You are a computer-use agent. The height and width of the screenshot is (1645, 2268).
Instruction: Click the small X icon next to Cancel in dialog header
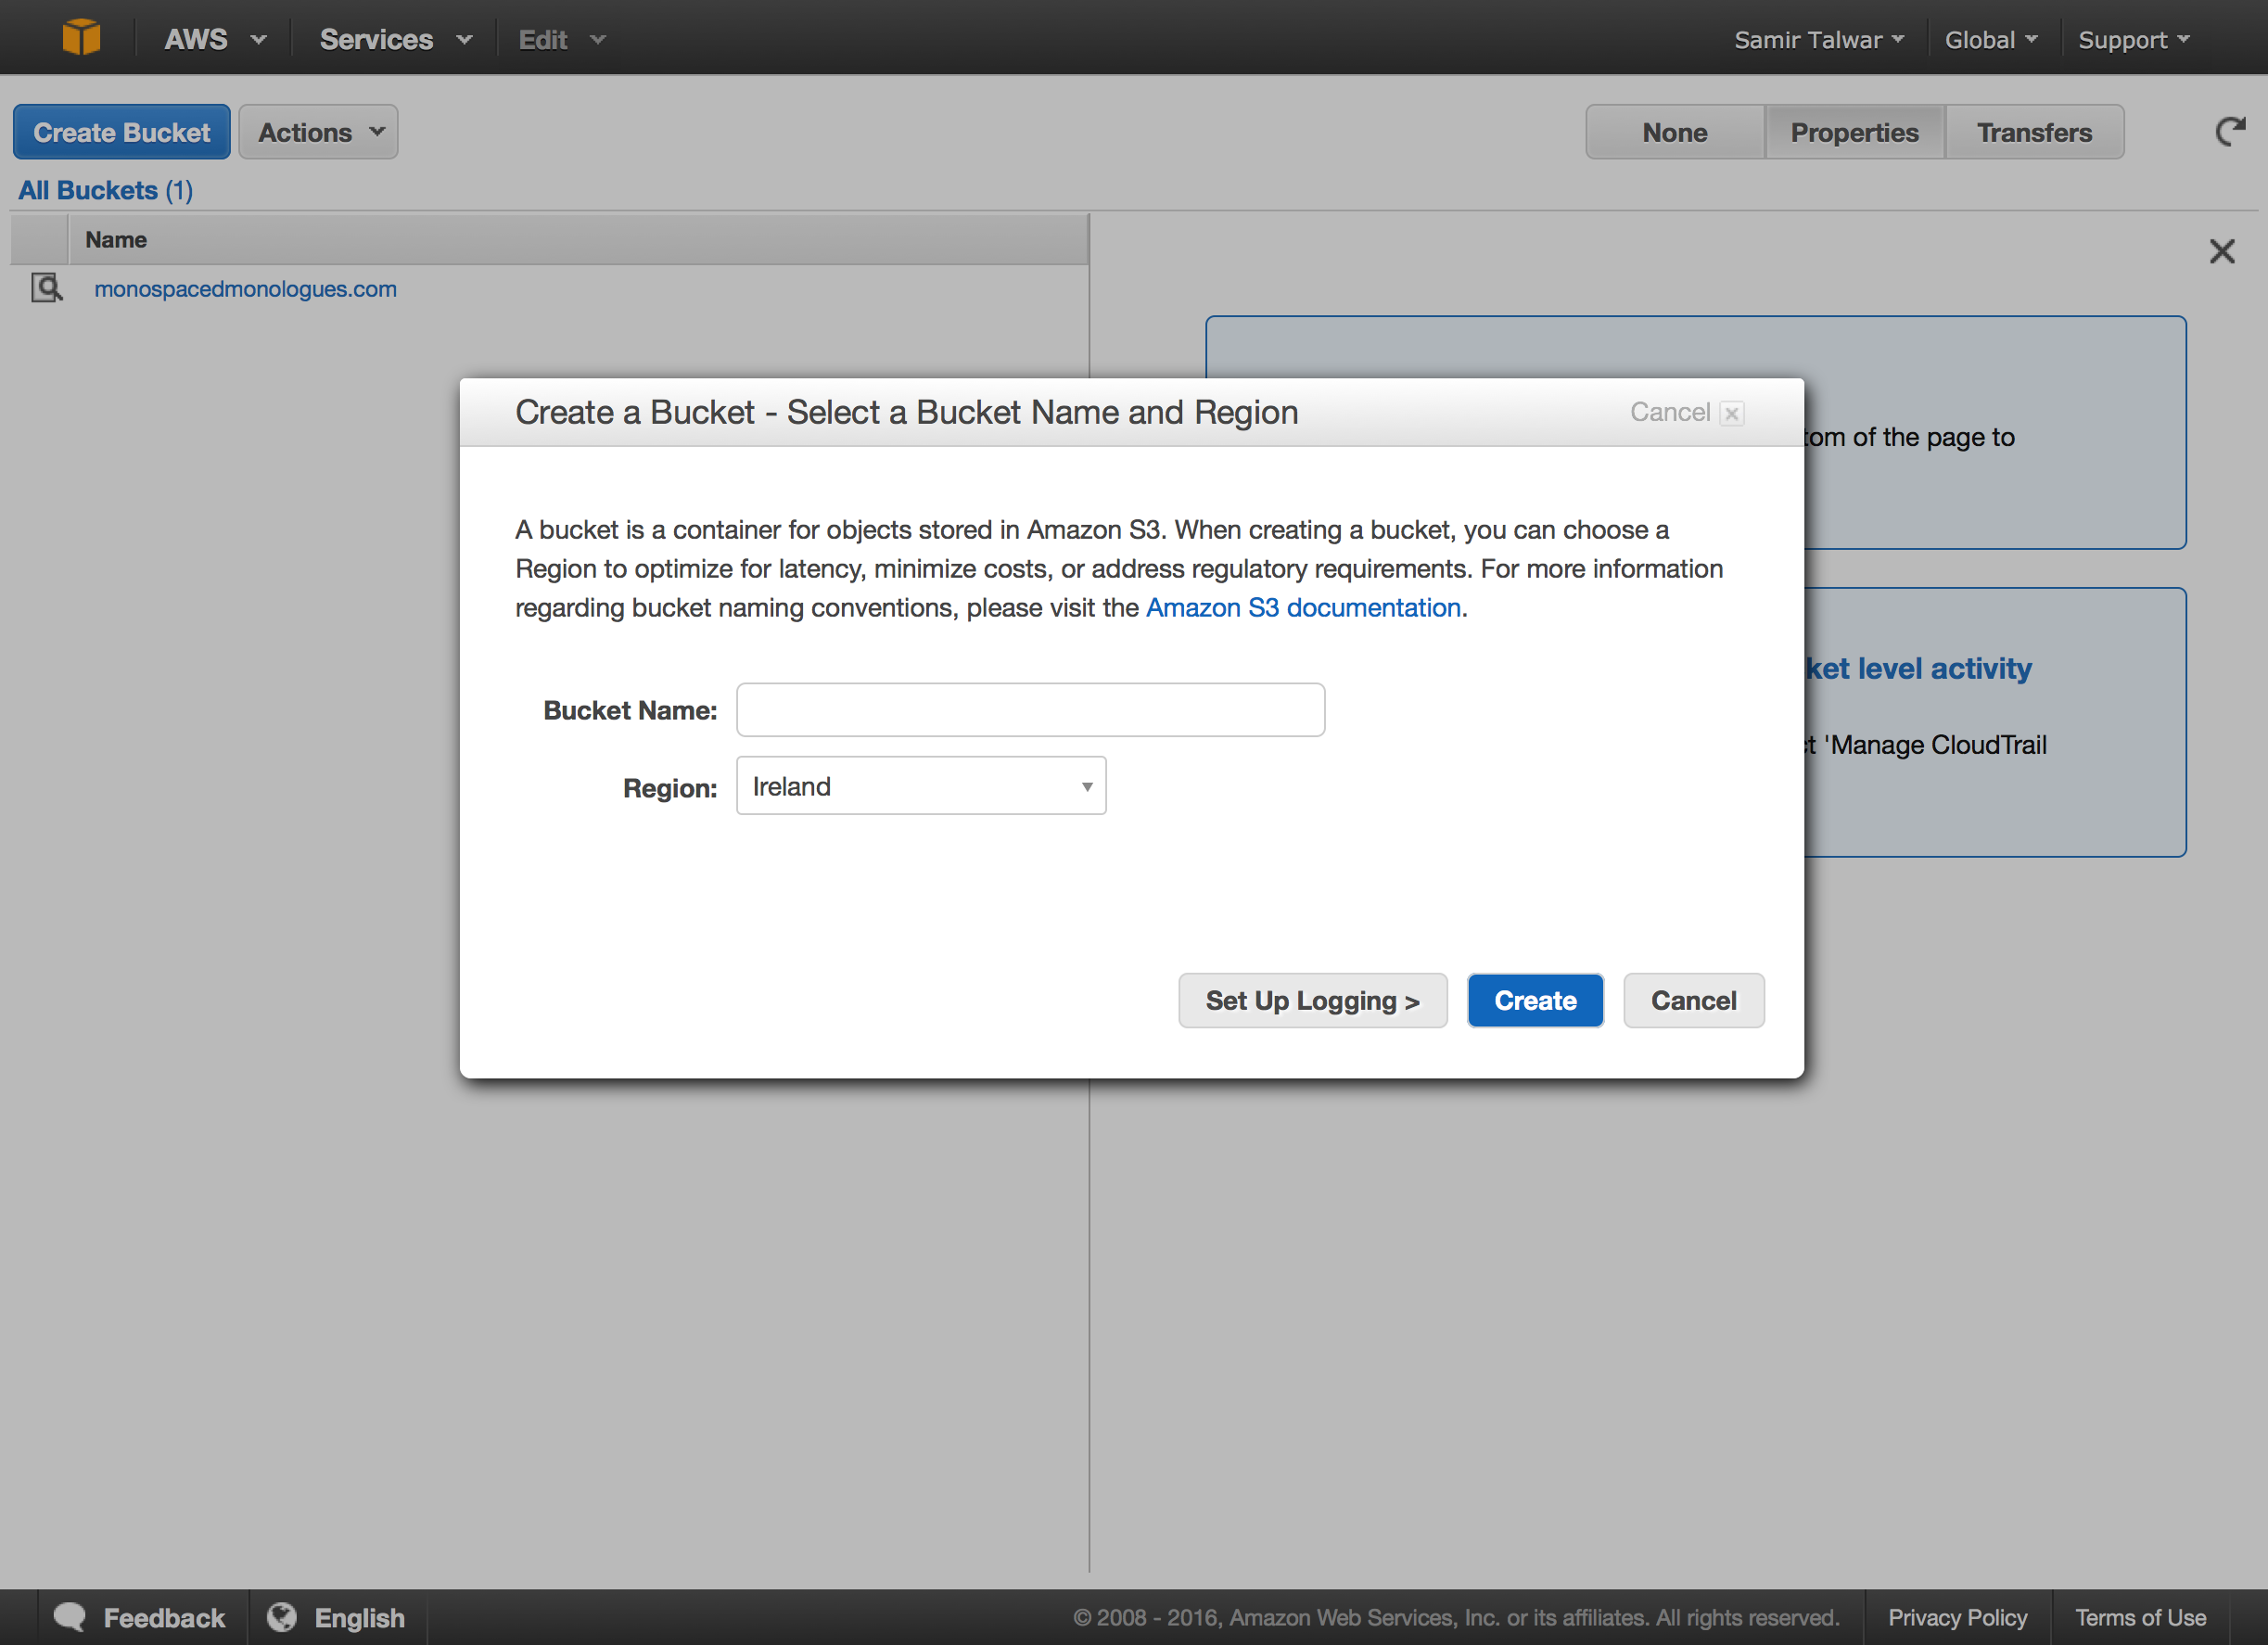pos(1732,413)
